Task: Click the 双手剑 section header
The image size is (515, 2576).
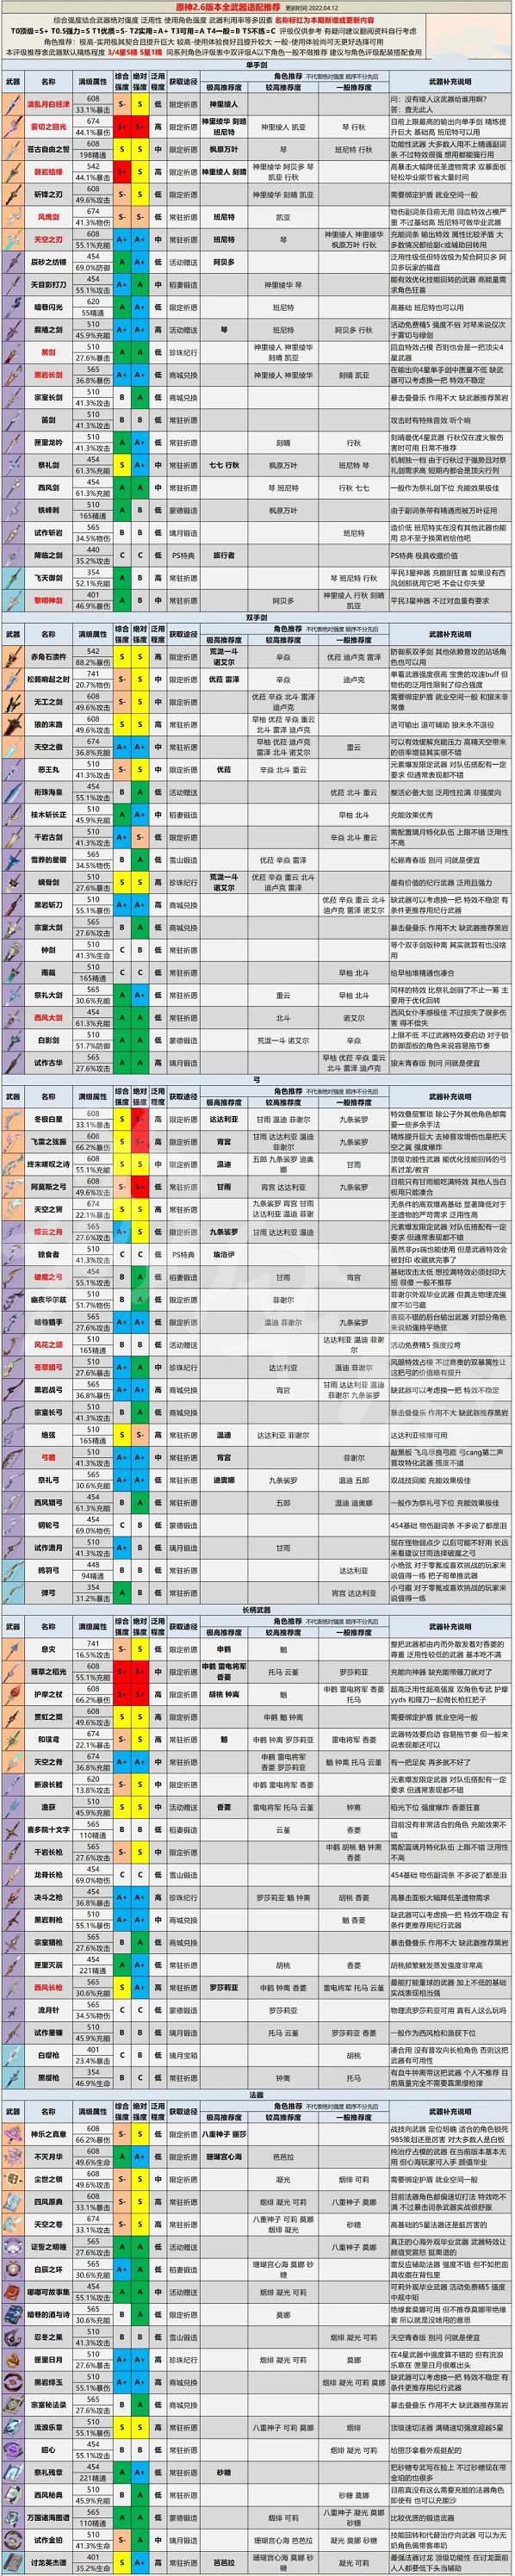Action: pyautogui.click(x=256, y=618)
